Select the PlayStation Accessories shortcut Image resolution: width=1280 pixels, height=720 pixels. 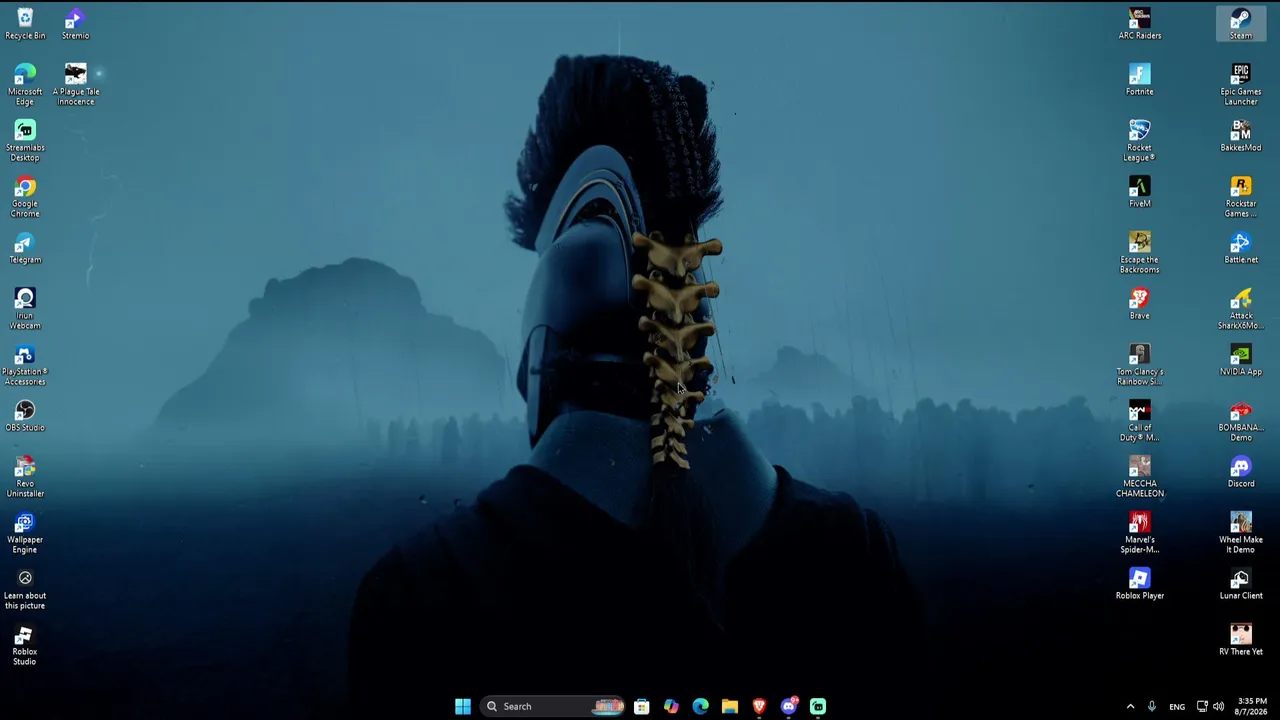point(25,365)
